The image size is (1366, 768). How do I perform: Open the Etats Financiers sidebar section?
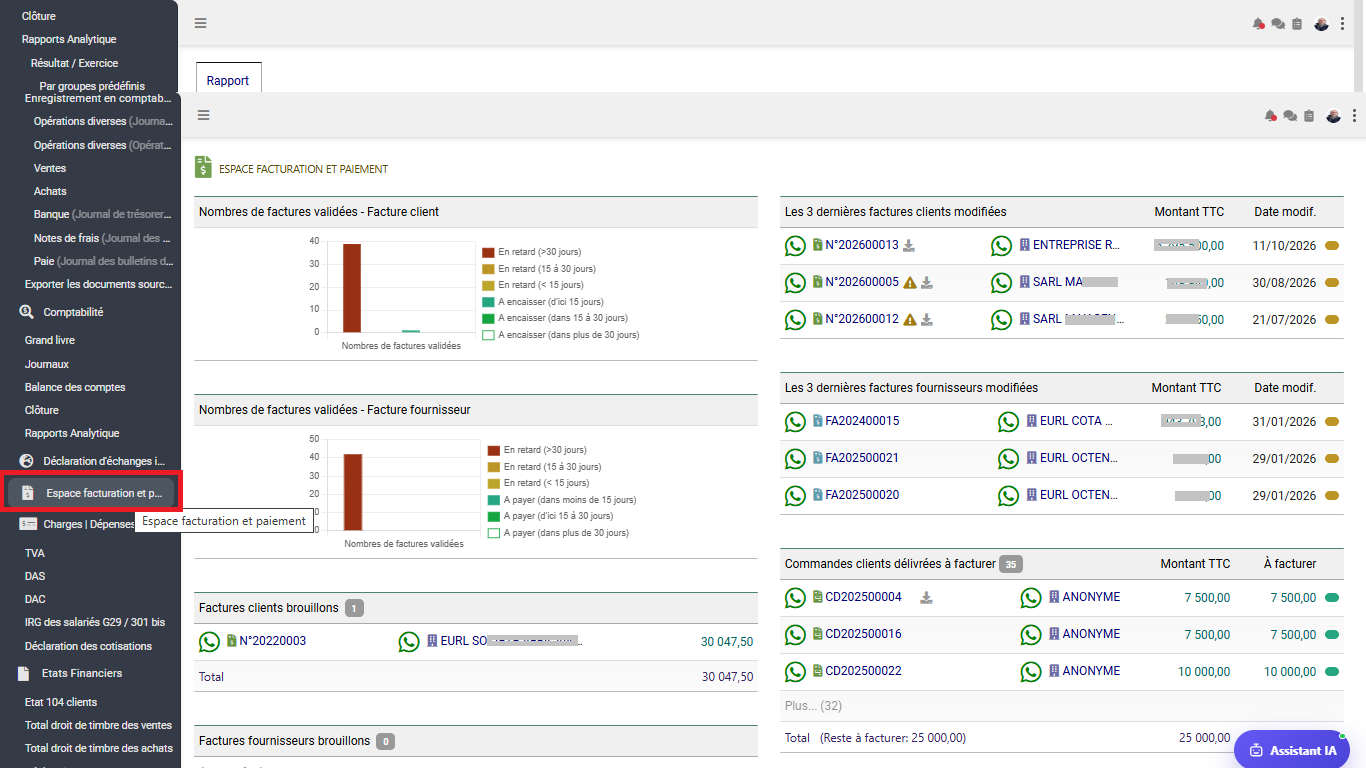[x=70, y=674]
